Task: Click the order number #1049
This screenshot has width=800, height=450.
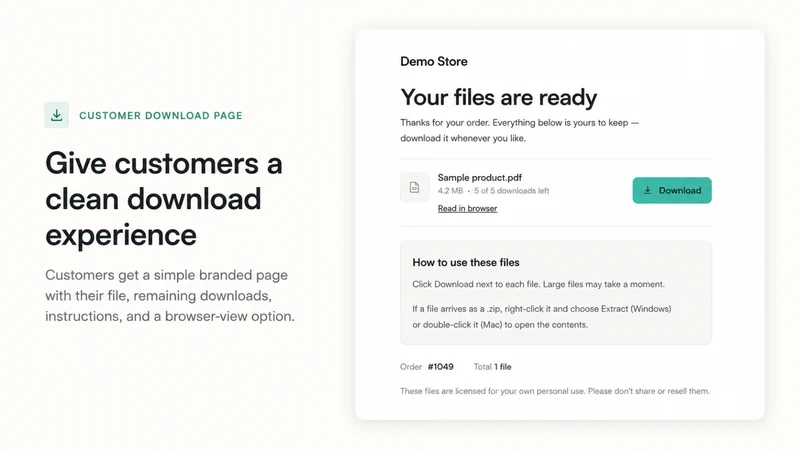Action: pos(440,367)
